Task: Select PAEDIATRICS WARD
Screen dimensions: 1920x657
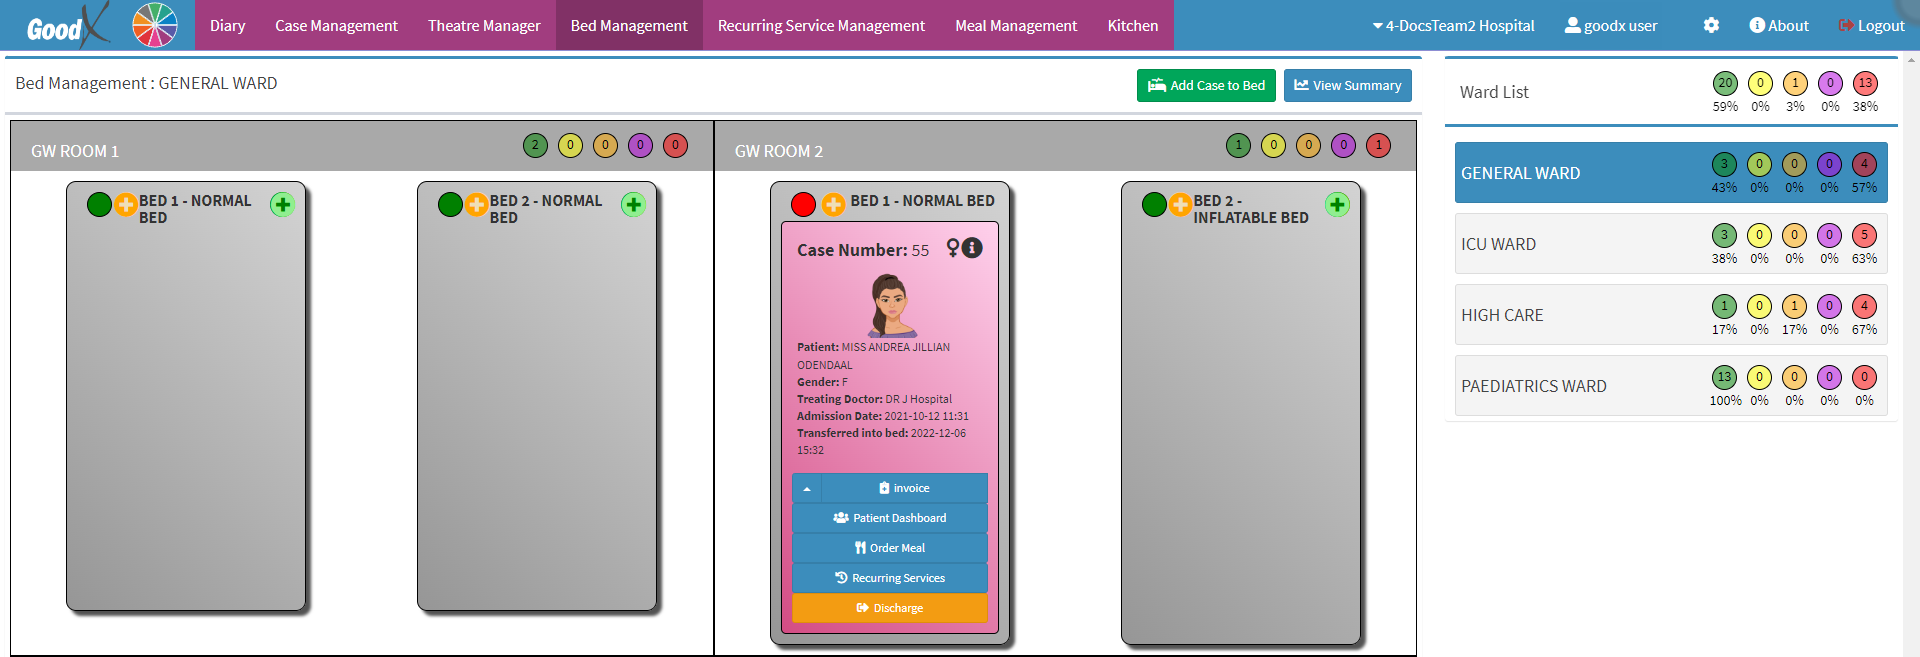Action: coord(1671,386)
